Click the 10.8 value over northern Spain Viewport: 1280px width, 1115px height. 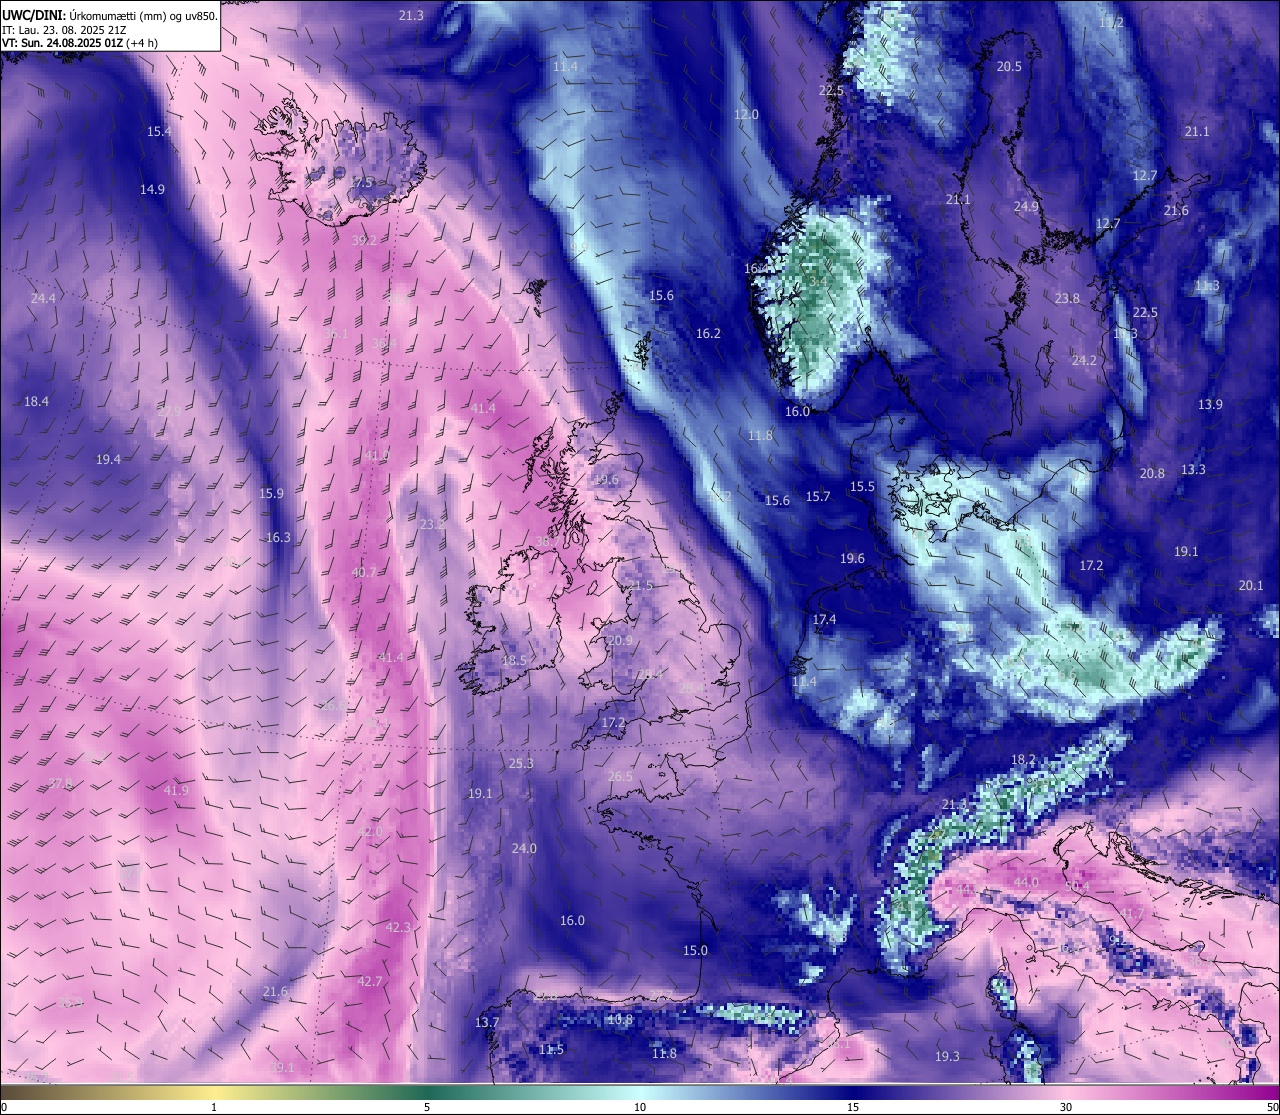click(x=620, y=1020)
